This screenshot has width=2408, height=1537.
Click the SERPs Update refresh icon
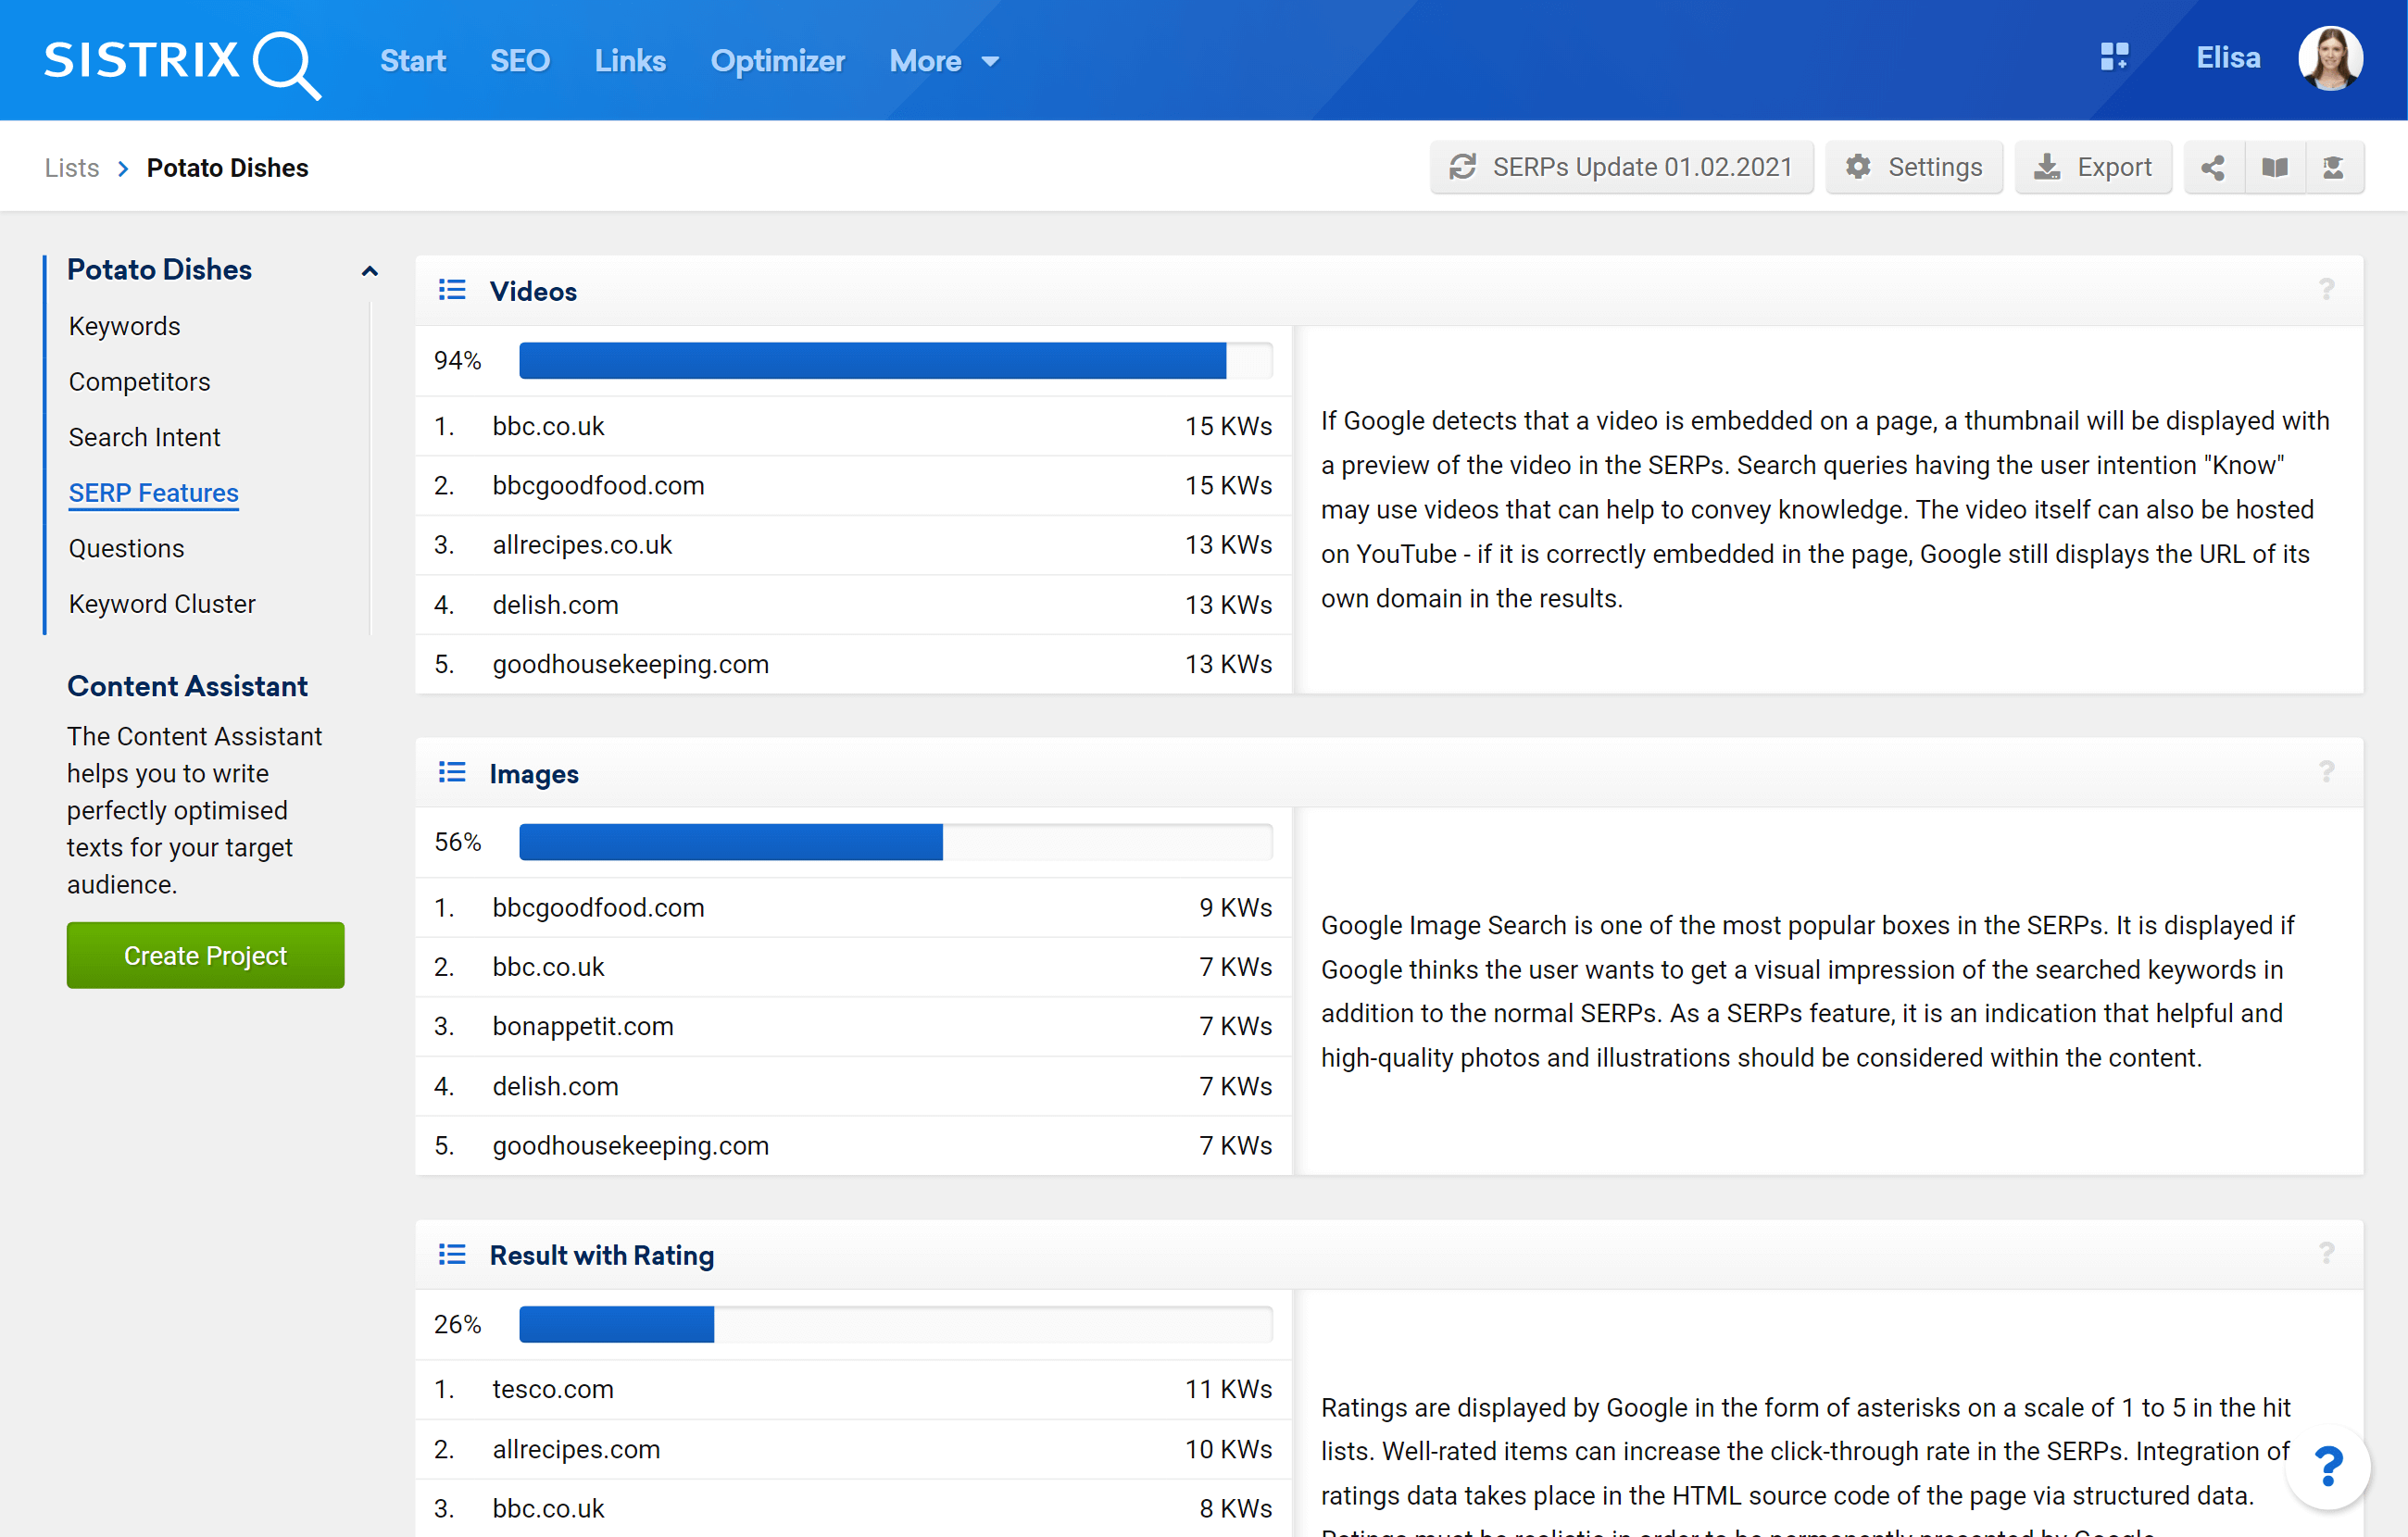[x=1463, y=167]
